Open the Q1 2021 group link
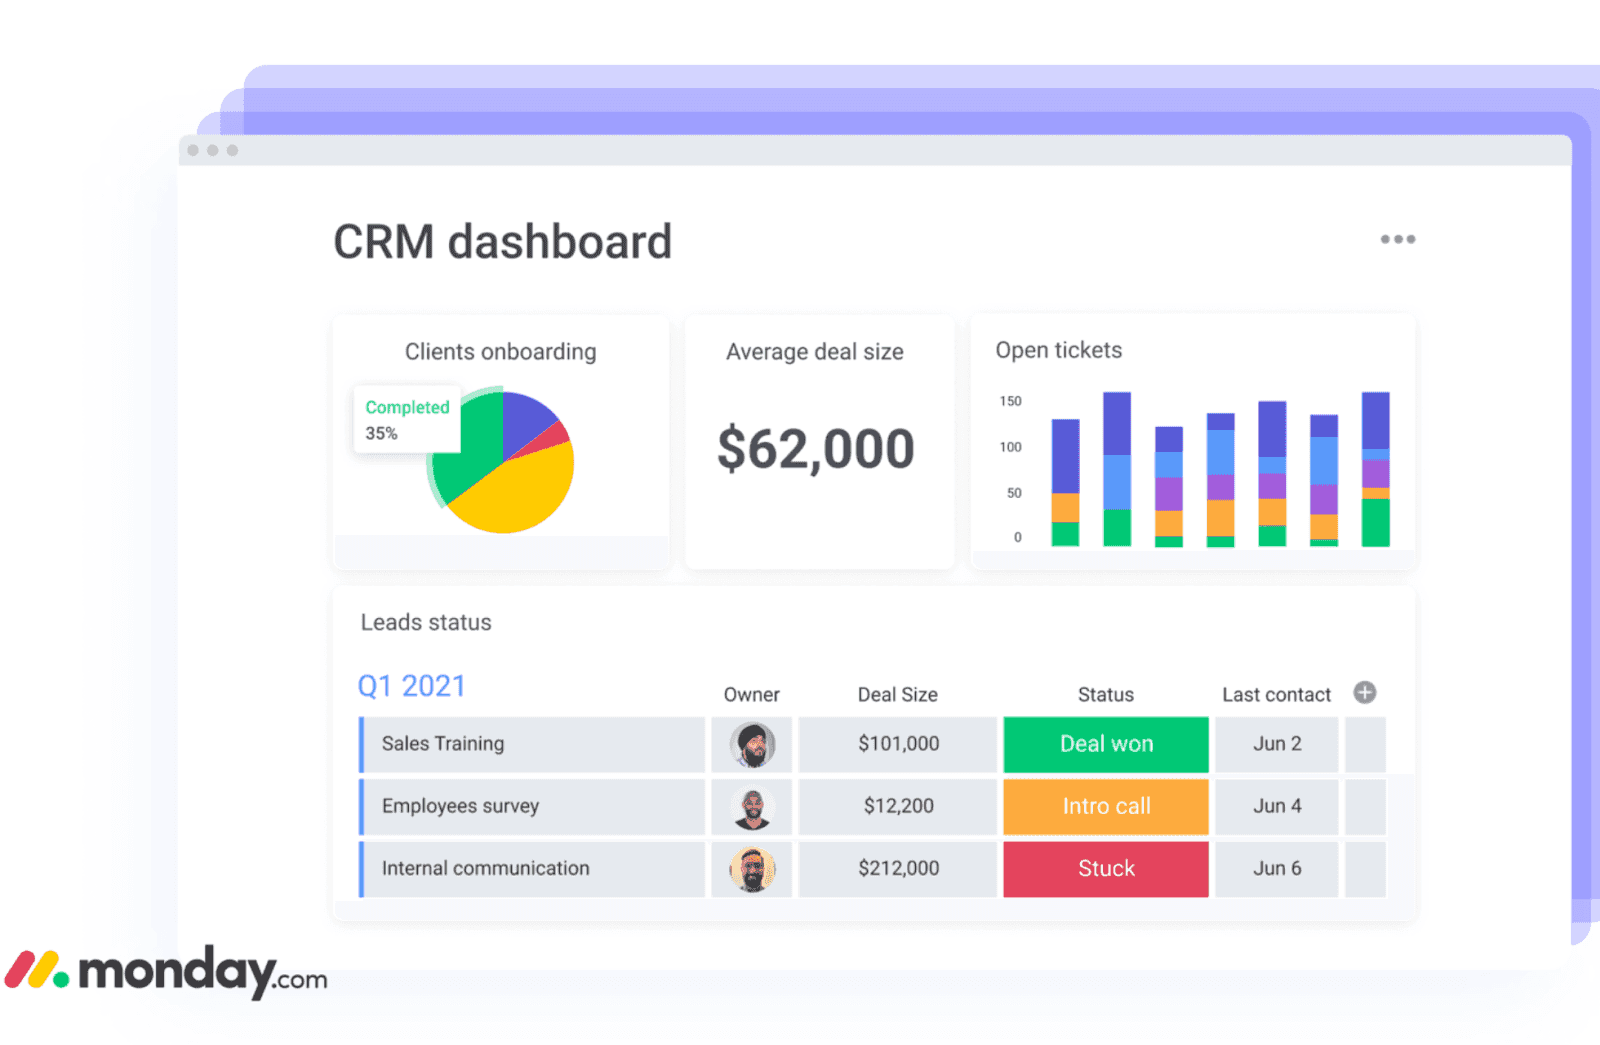 [411, 685]
